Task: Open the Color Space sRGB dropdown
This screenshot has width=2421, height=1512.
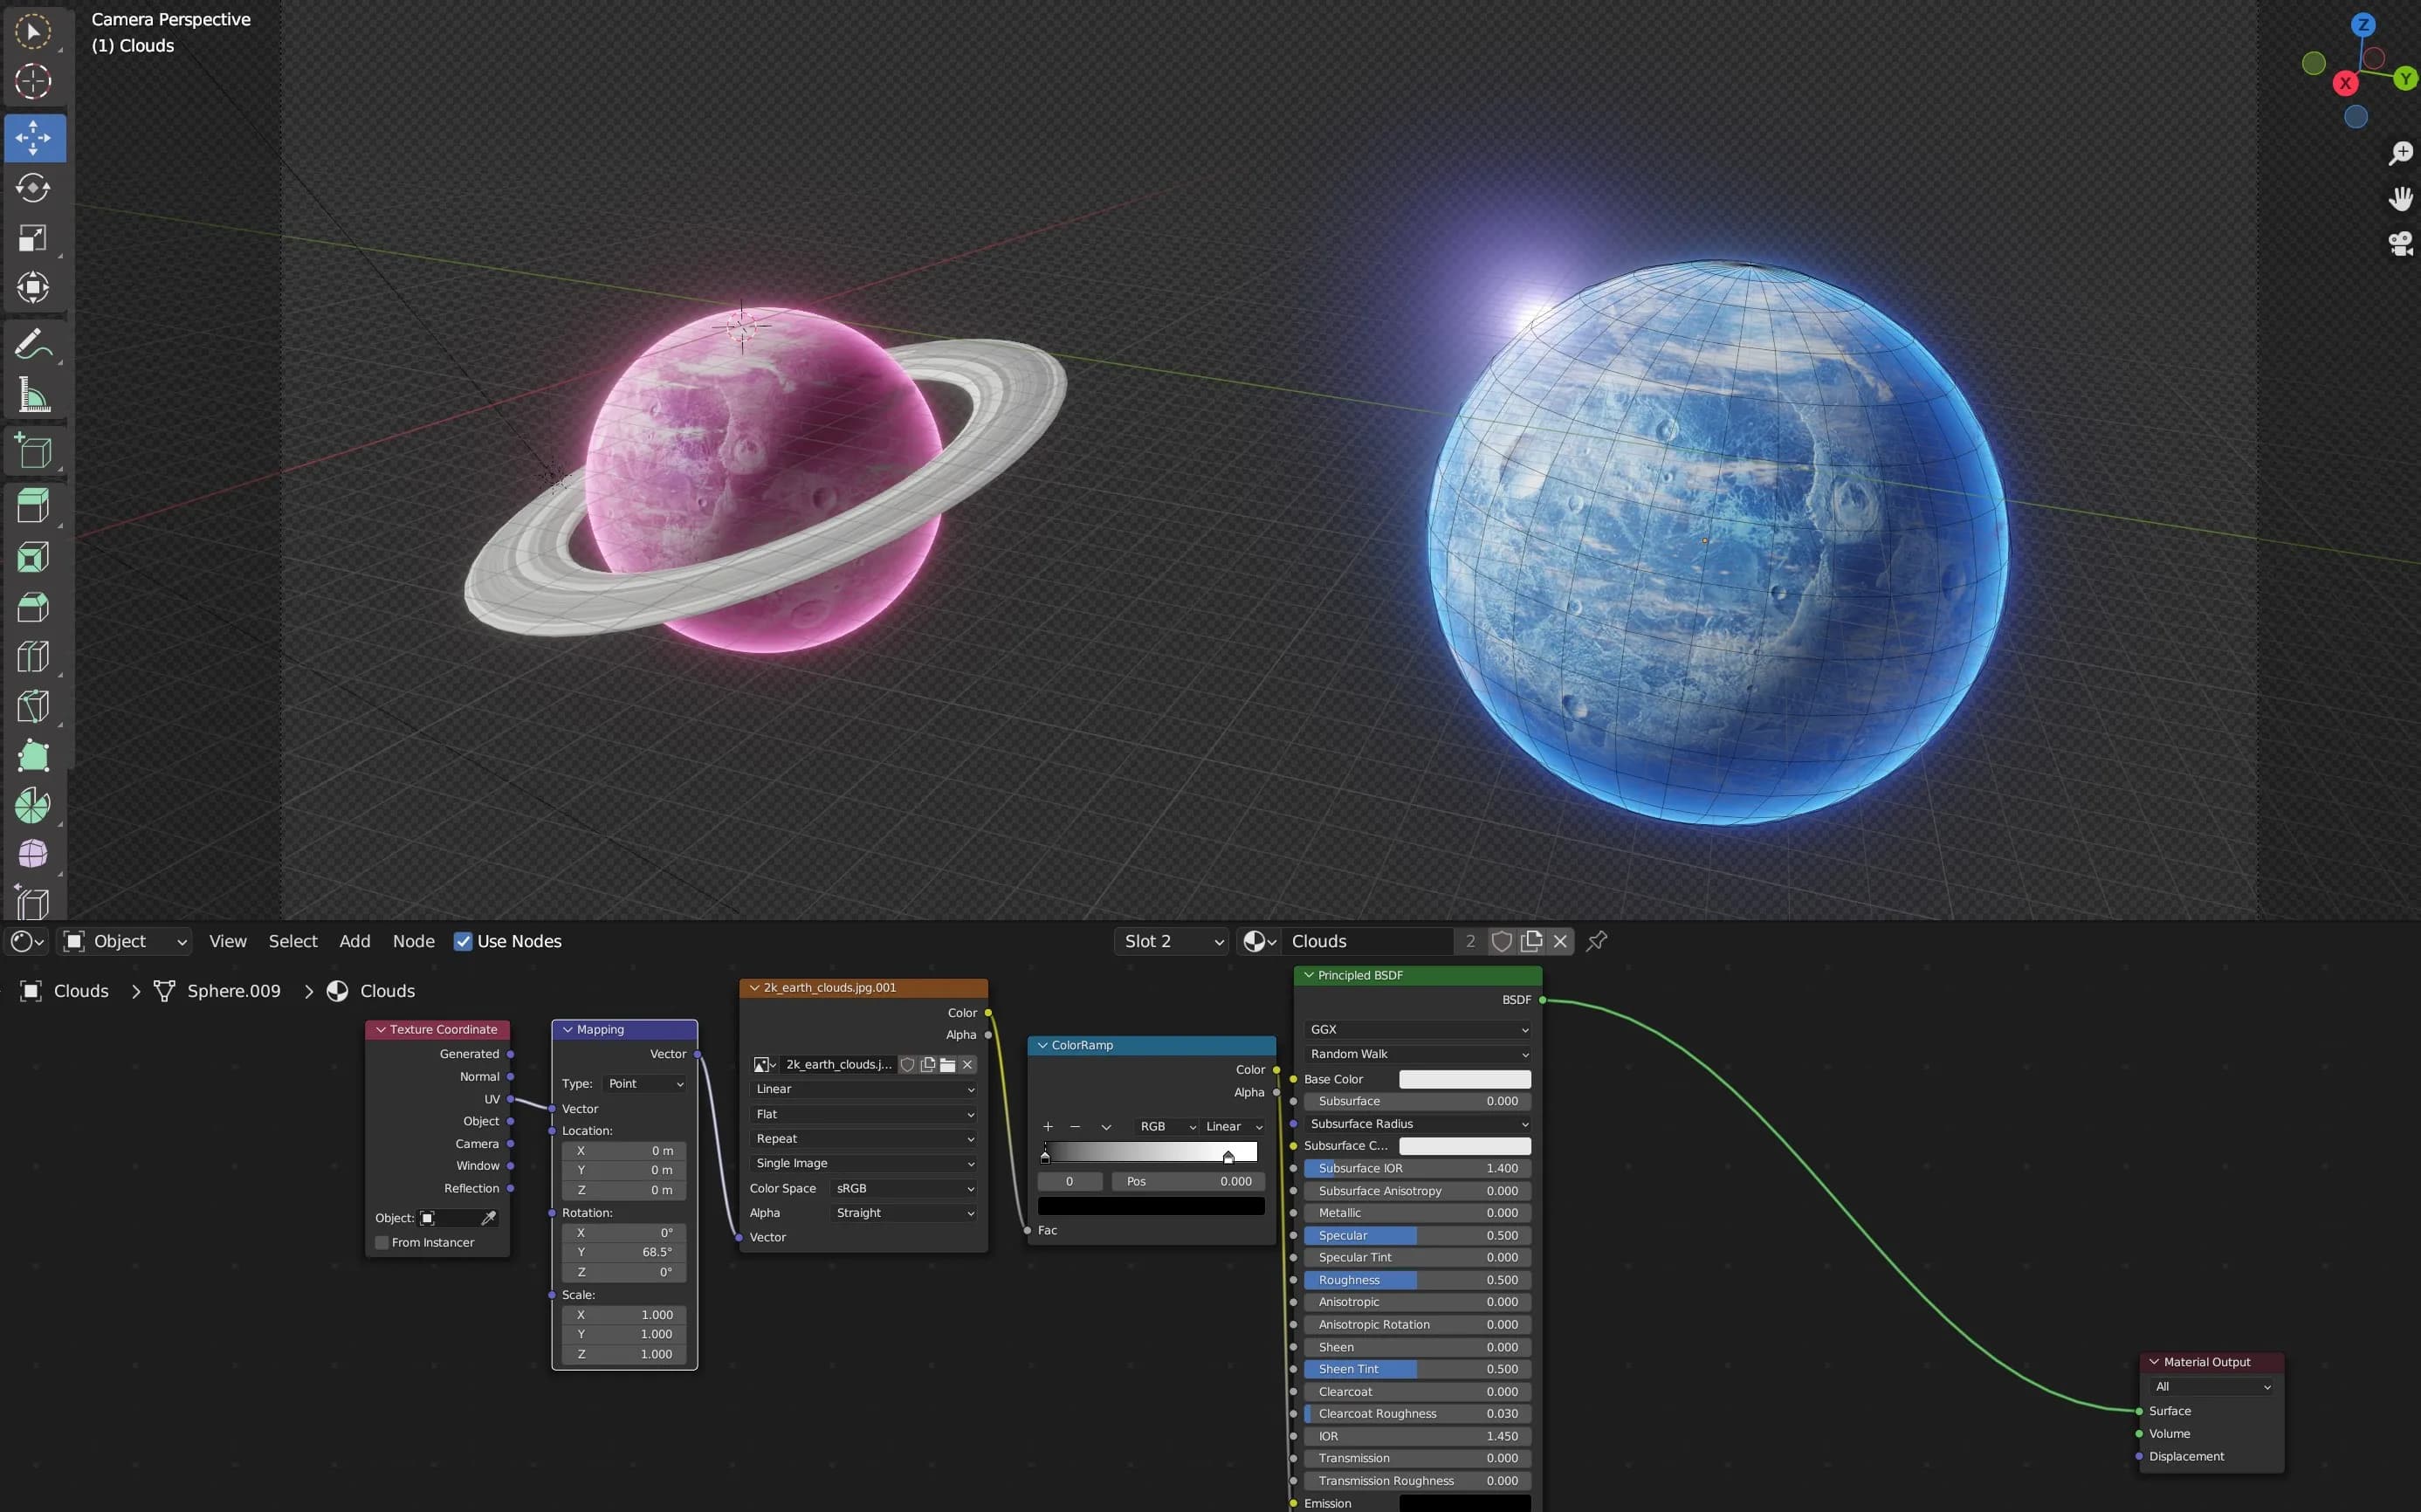Action: coord(904,1188)
